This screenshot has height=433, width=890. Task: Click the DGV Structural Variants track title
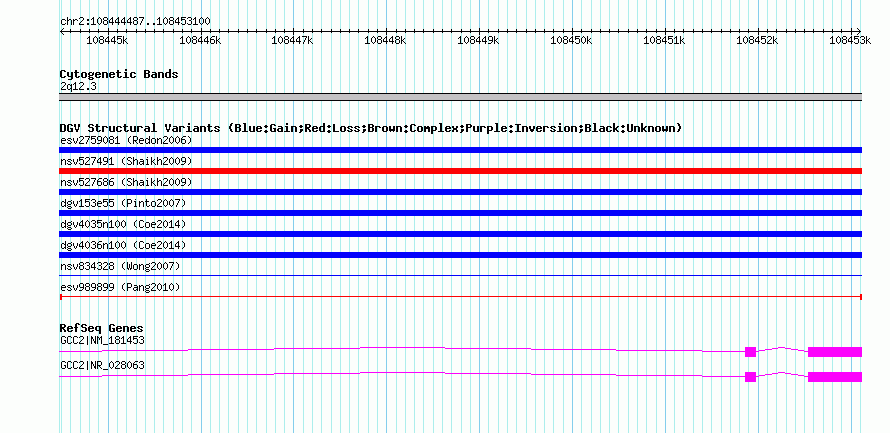point(371,128)
